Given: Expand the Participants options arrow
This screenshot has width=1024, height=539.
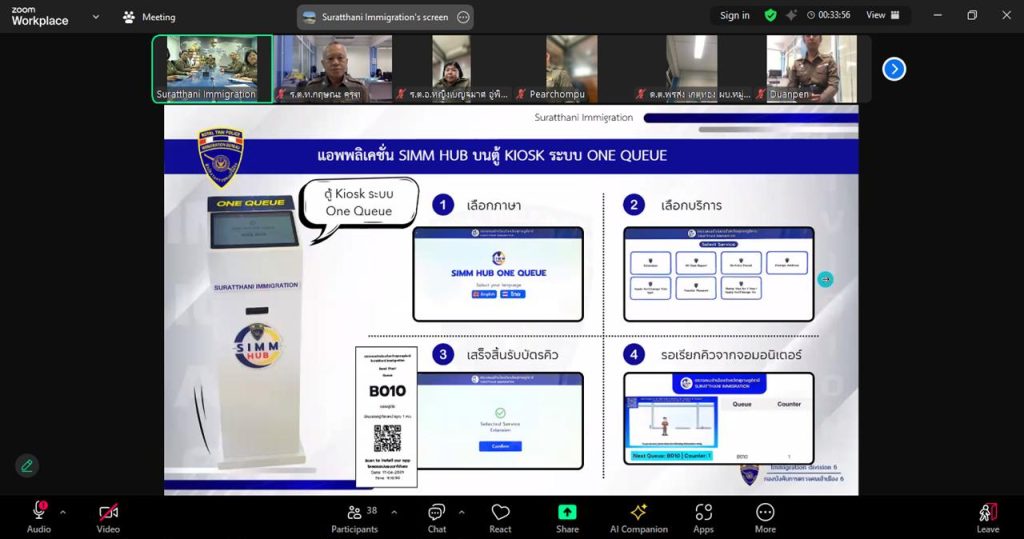Looking at the screenshot, I should 394,512.
